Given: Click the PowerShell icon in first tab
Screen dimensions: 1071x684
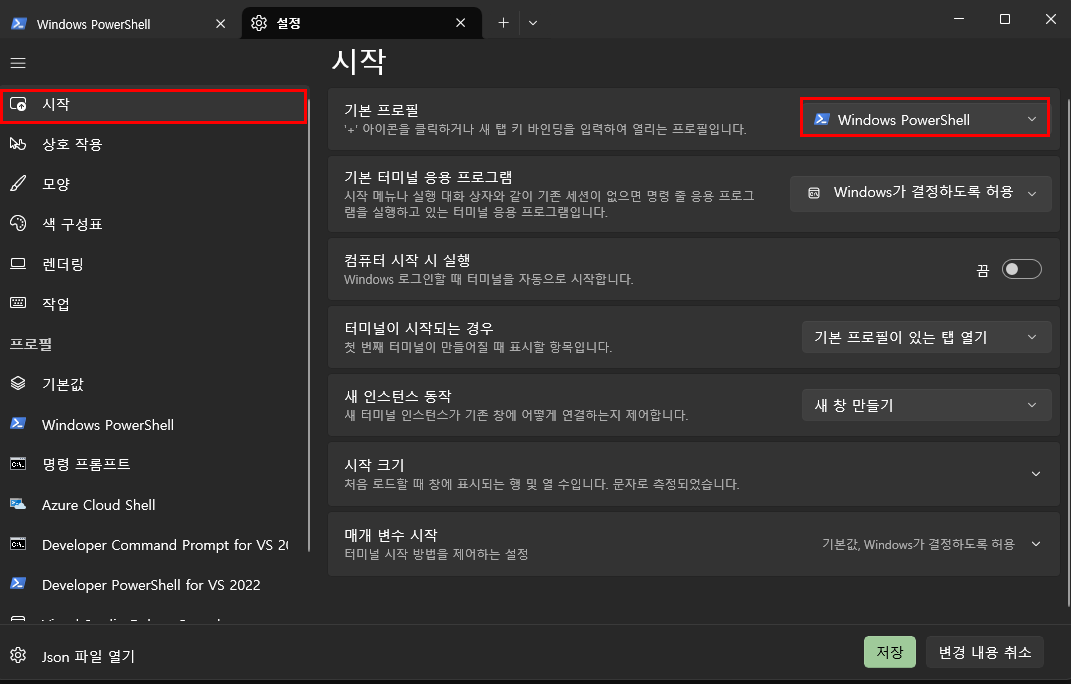Looking at the screenshot, I should click(x=18, y=24).
